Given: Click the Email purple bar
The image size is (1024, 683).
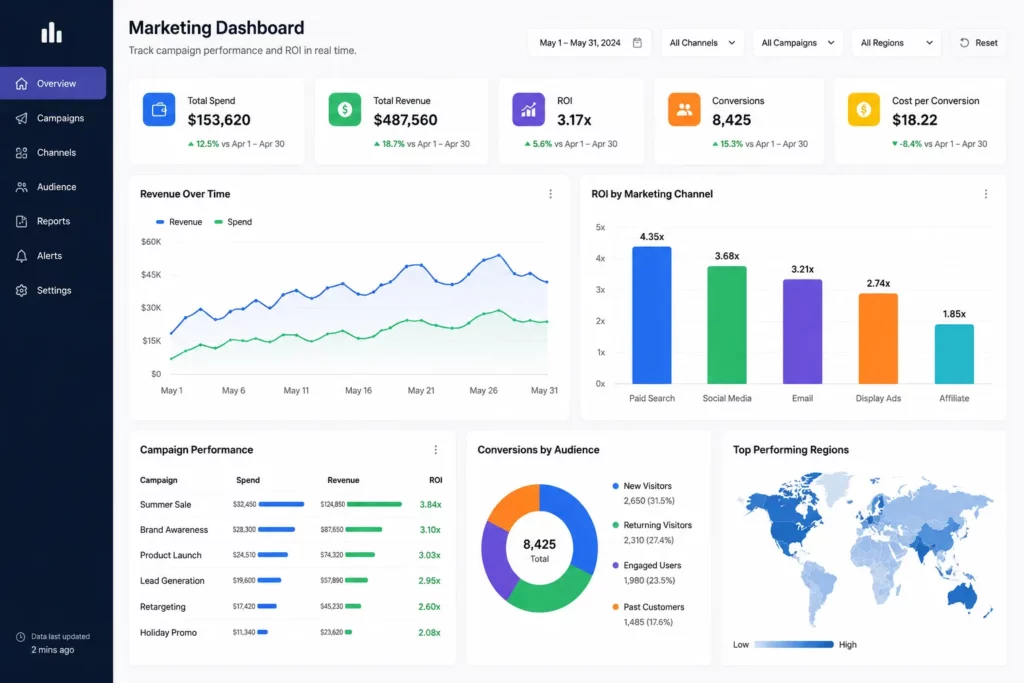Looking at the screenshot, I should coord(803,332).
